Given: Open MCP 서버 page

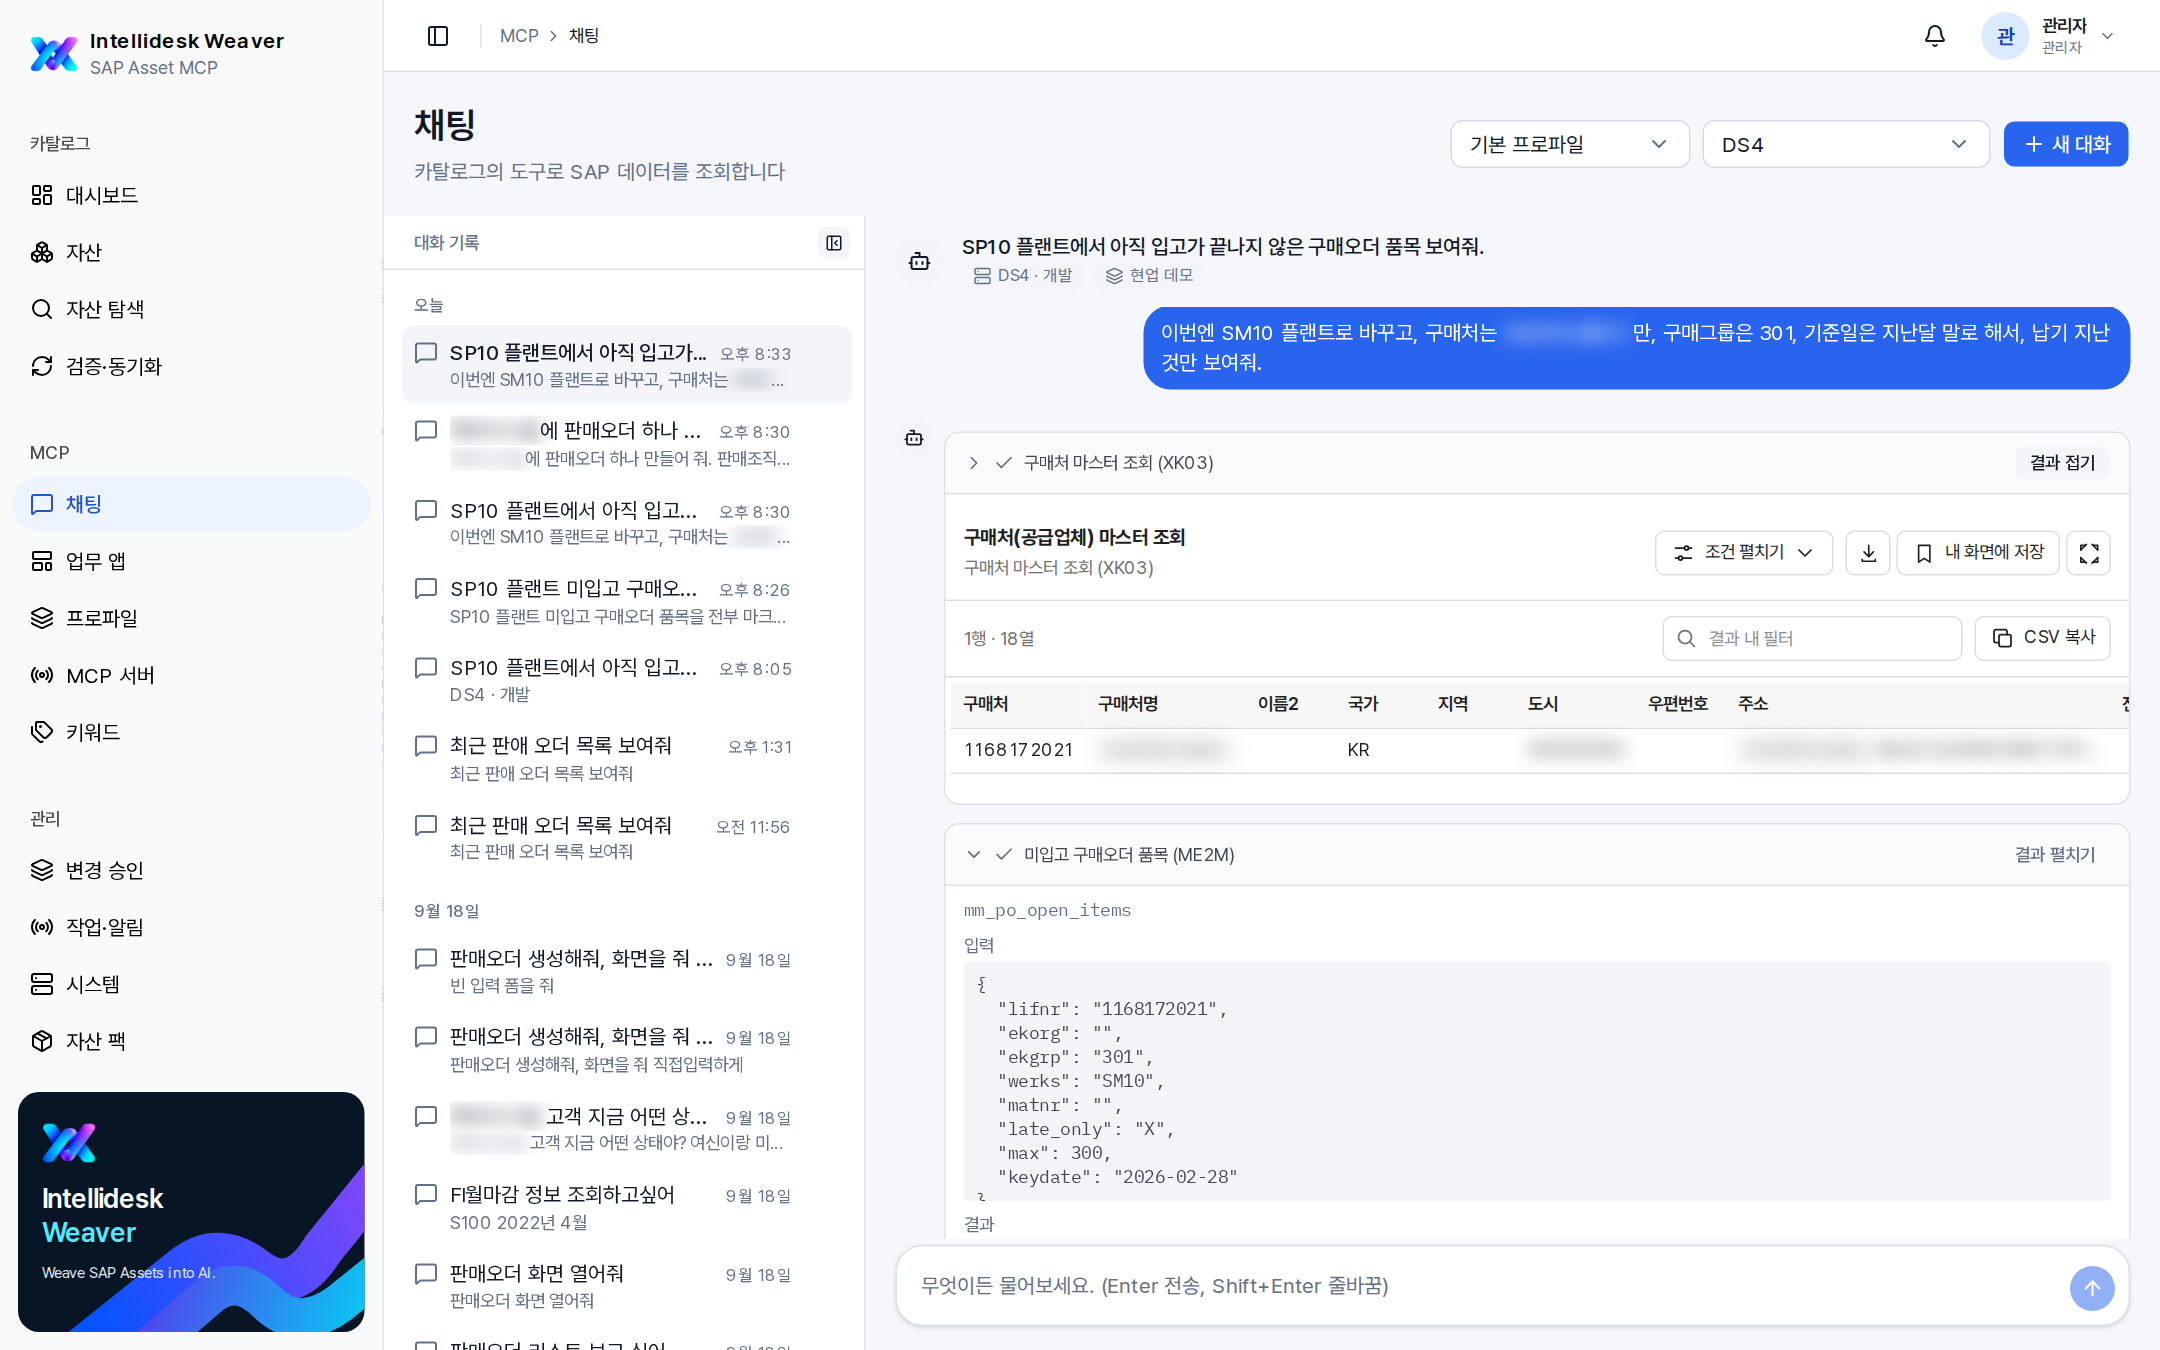Looking at the screenshot, I should coord(191,675).
